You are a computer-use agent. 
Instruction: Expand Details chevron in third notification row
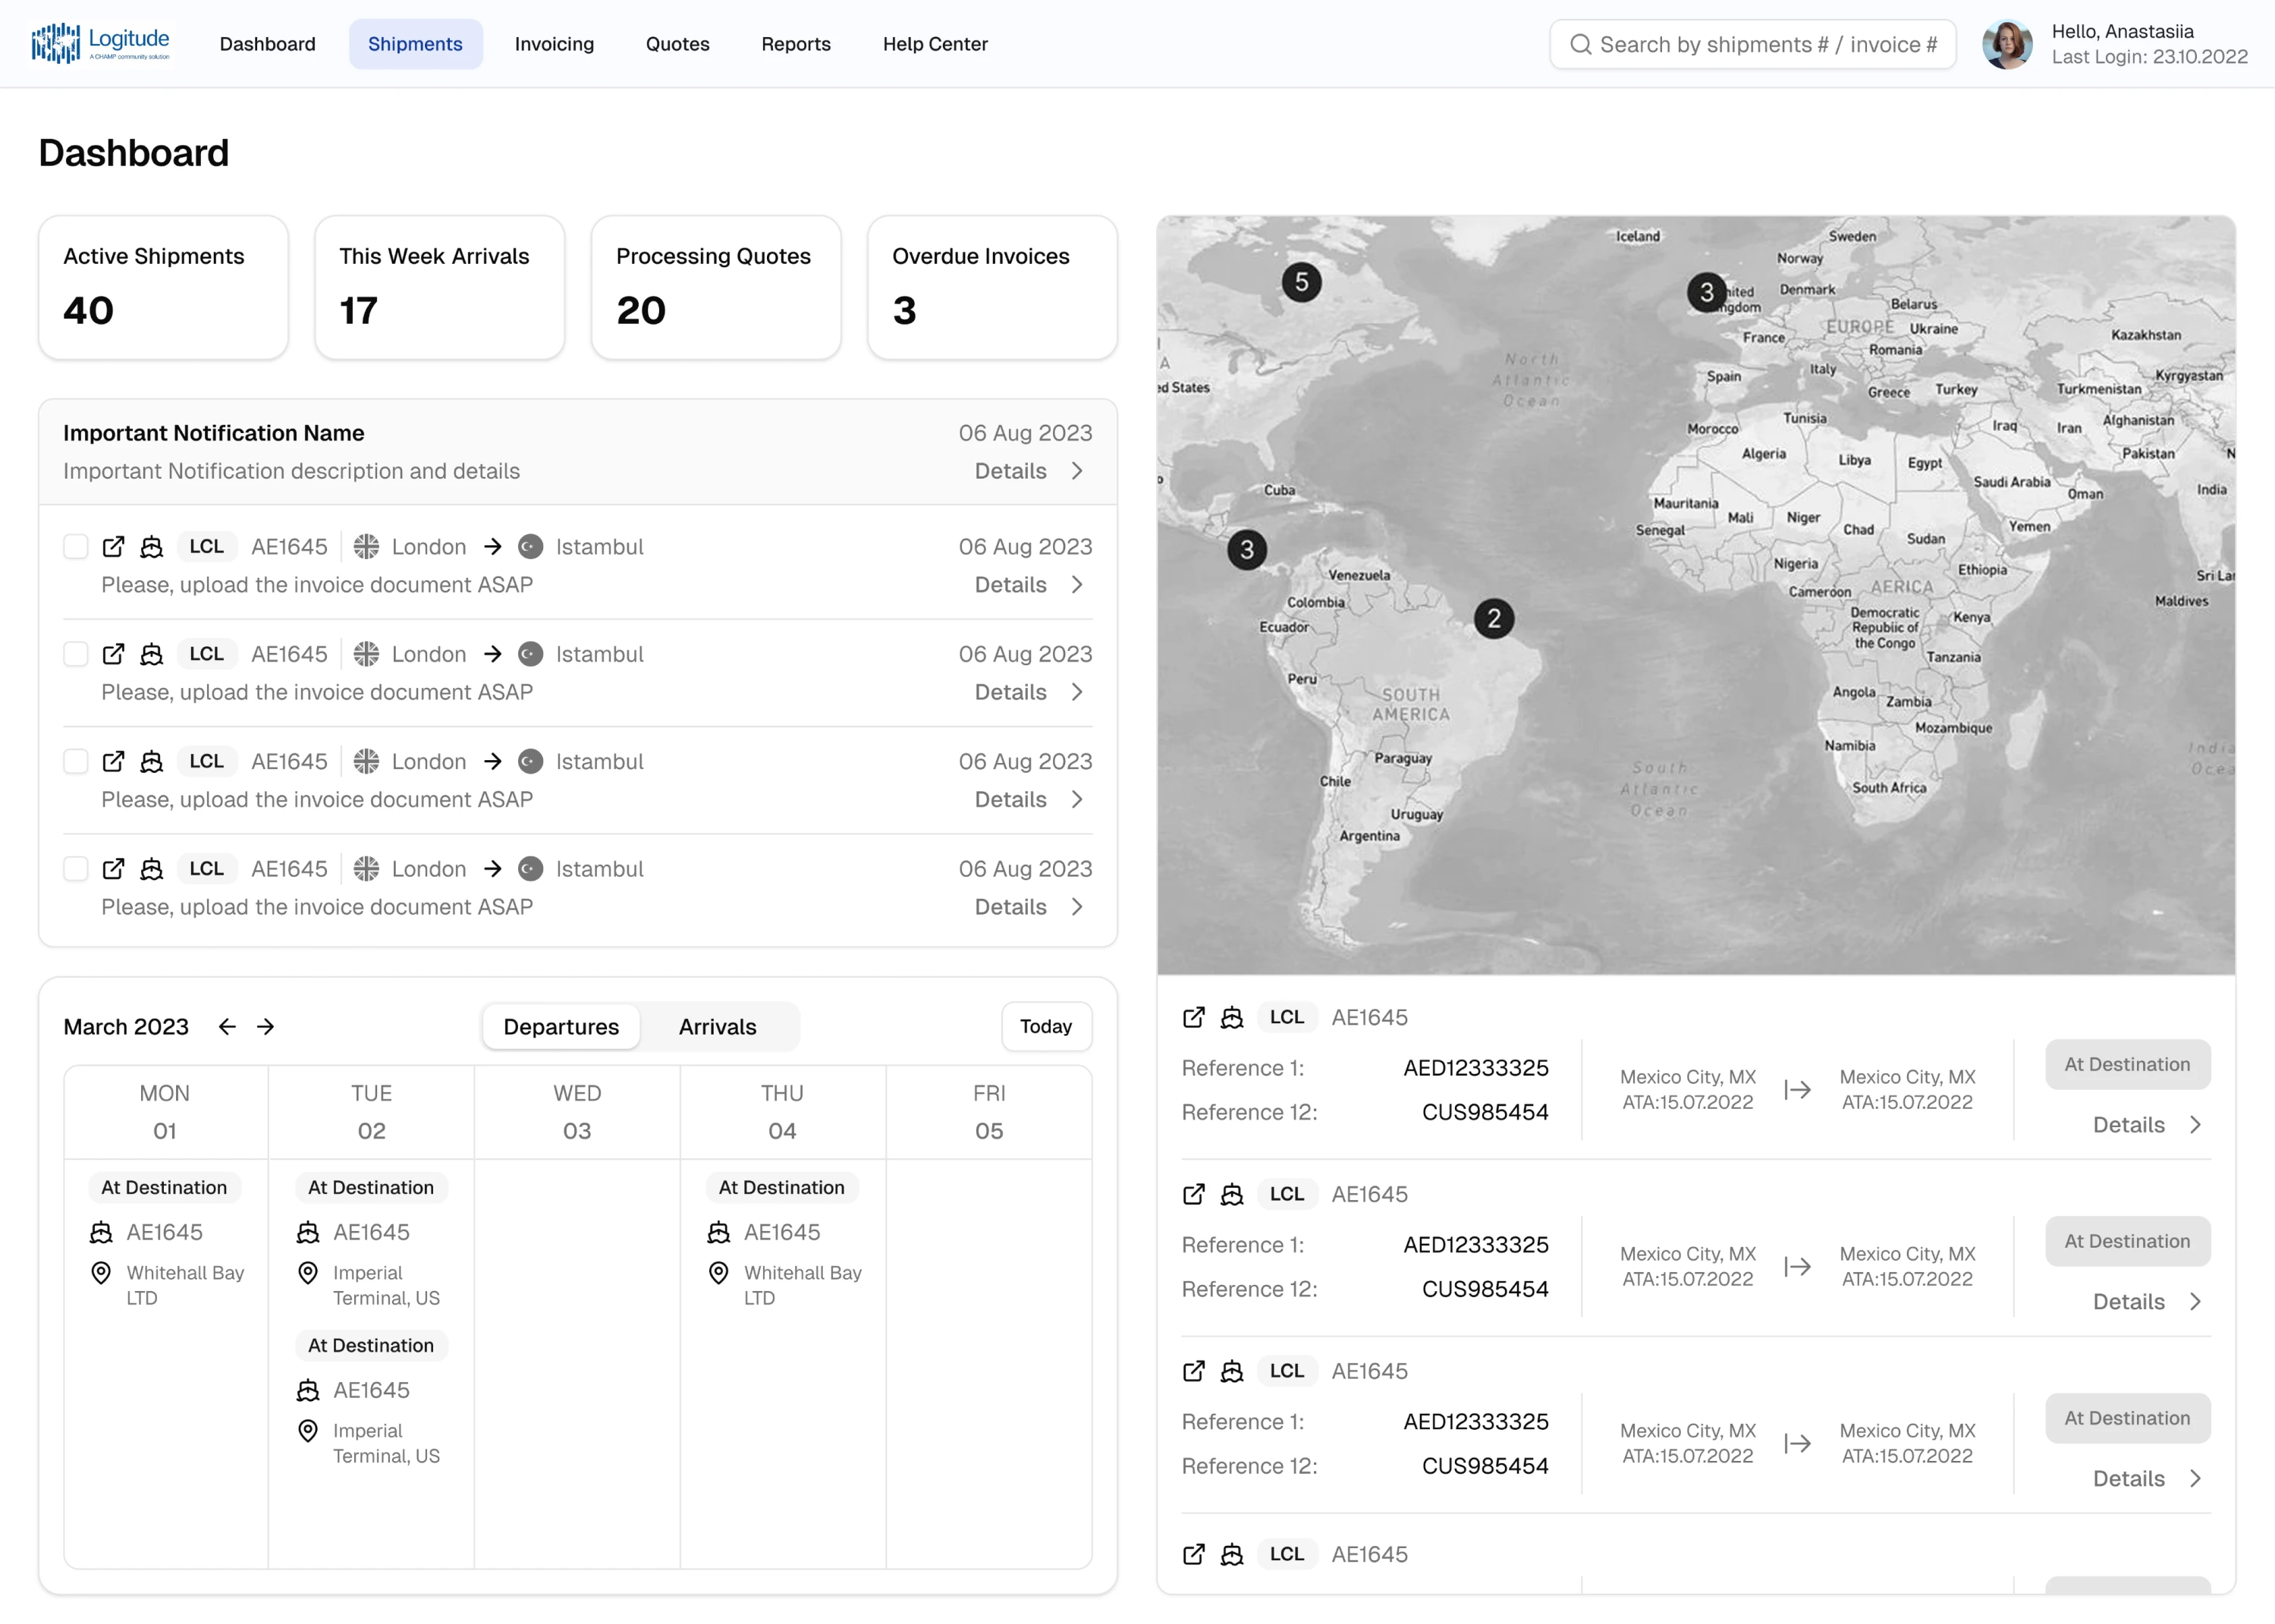(1077, 799)
